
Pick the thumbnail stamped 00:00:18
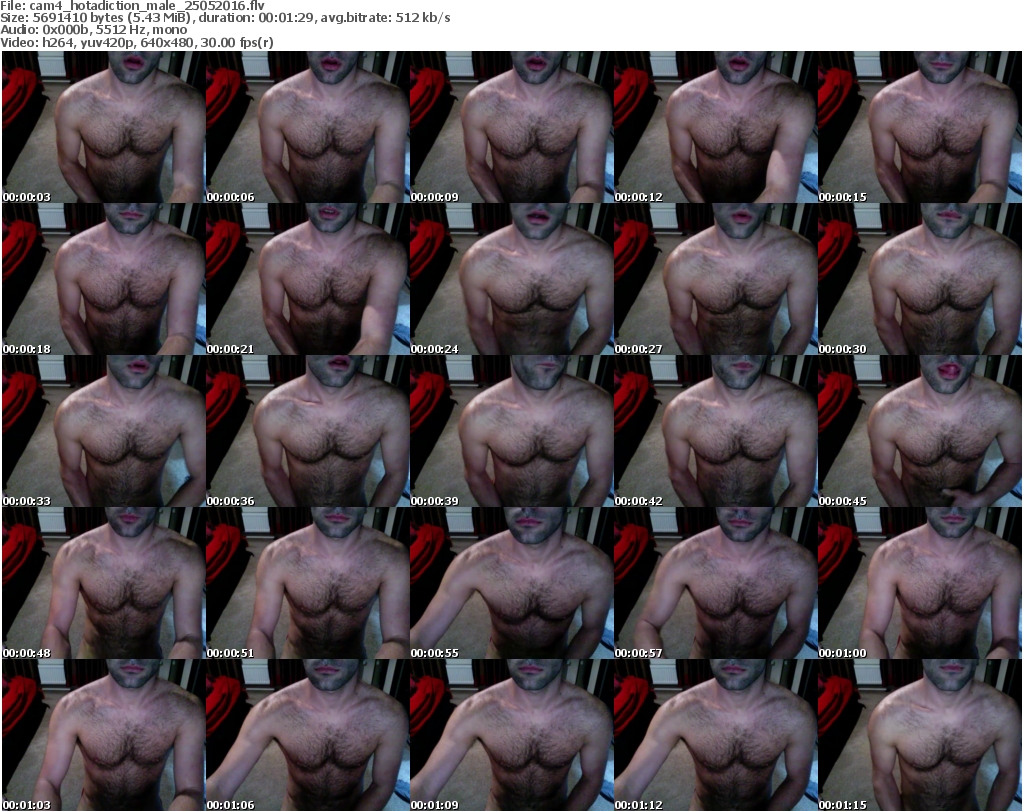104,279
